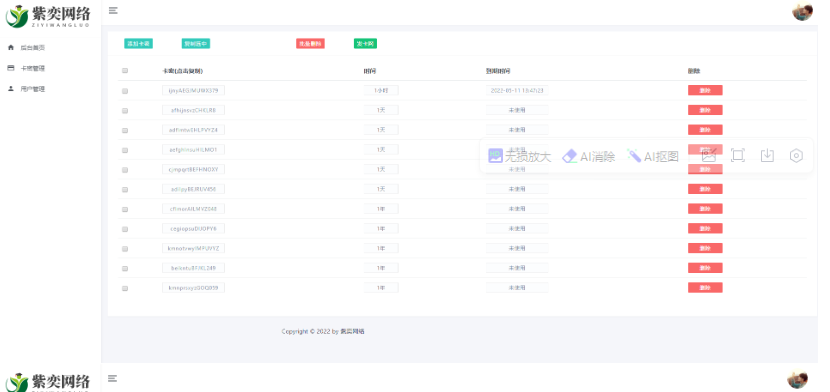
Task: Delete the card kmnpsxyzGOQ059 row
Action: (x=705, y=288)
